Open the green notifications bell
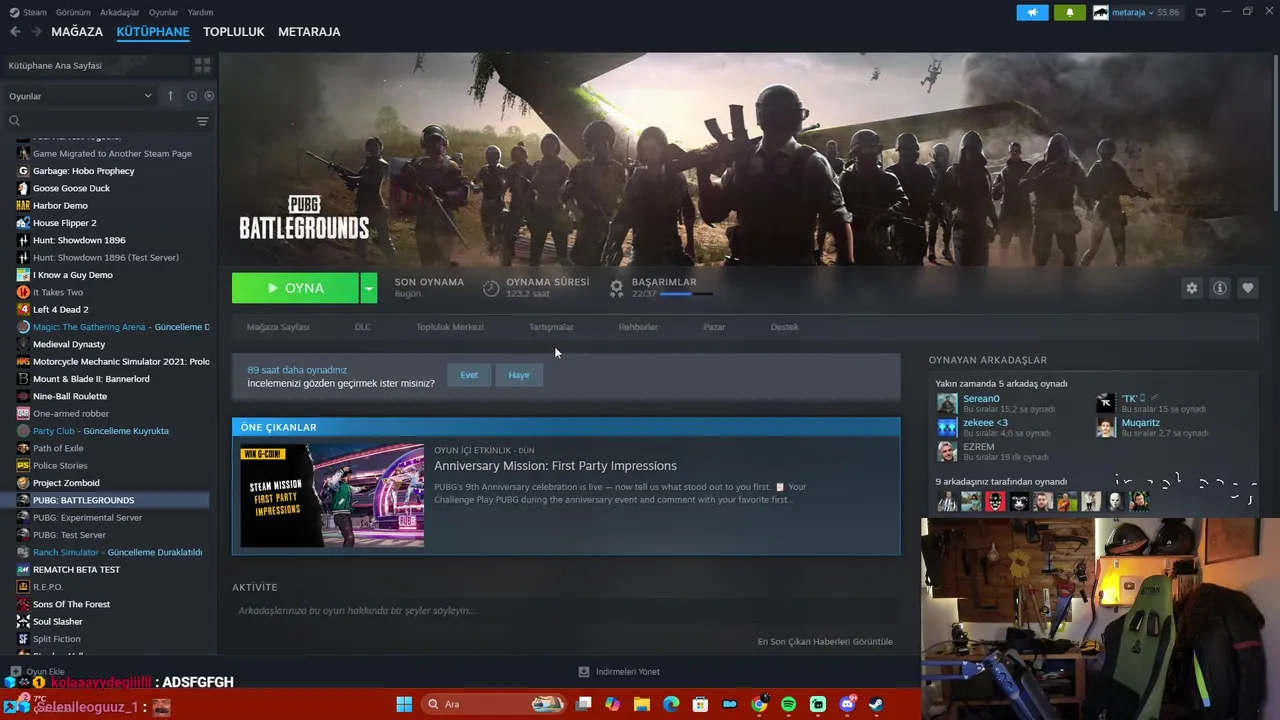1280x720 pixels. tap(1069, 12)
